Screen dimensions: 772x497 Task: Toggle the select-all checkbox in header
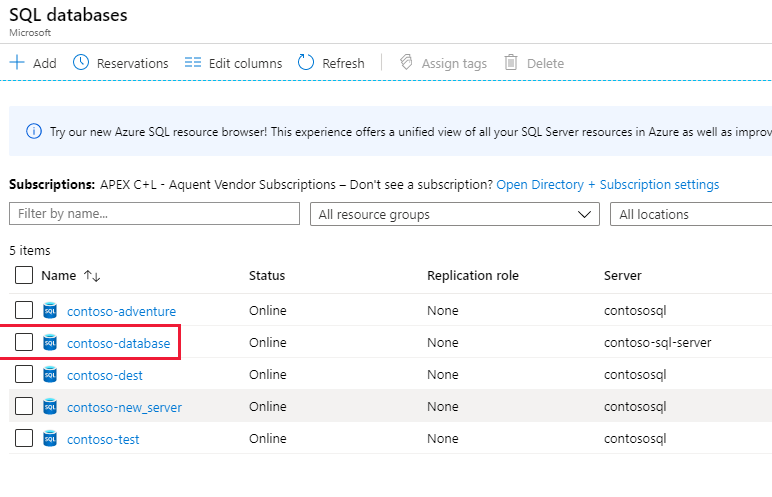24,275
